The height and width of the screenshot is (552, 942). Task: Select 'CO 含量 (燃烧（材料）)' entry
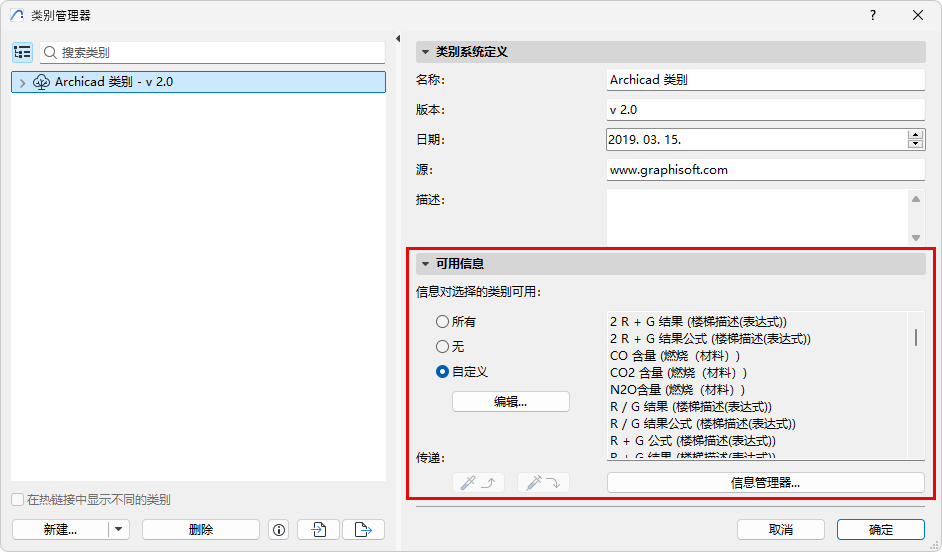coord(675,356)
